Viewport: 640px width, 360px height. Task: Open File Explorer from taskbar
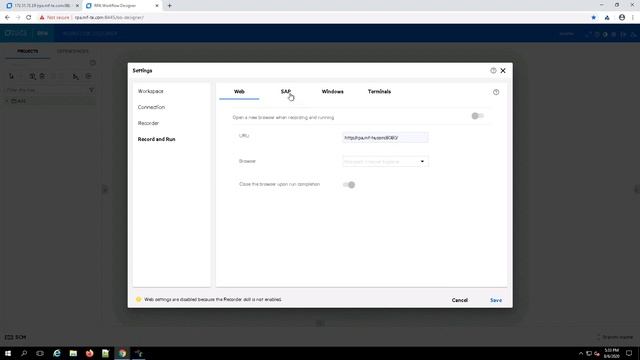[73, 353]
